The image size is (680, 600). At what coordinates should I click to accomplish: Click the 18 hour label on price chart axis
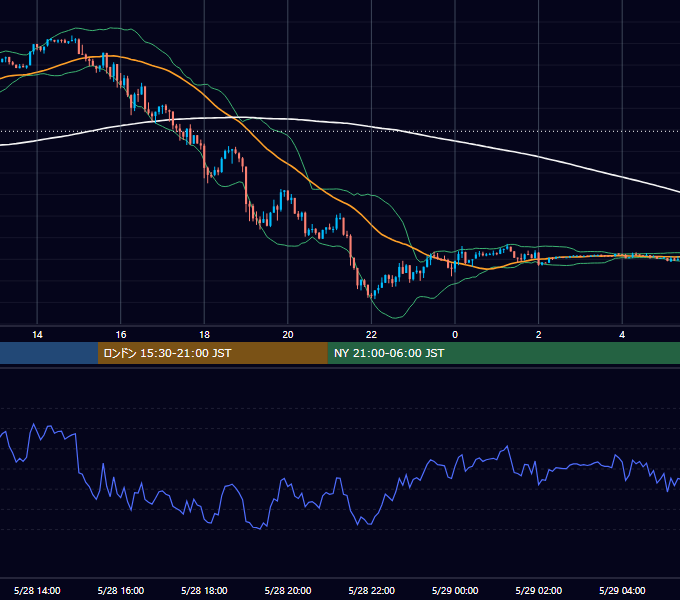[x=204, y=334]
